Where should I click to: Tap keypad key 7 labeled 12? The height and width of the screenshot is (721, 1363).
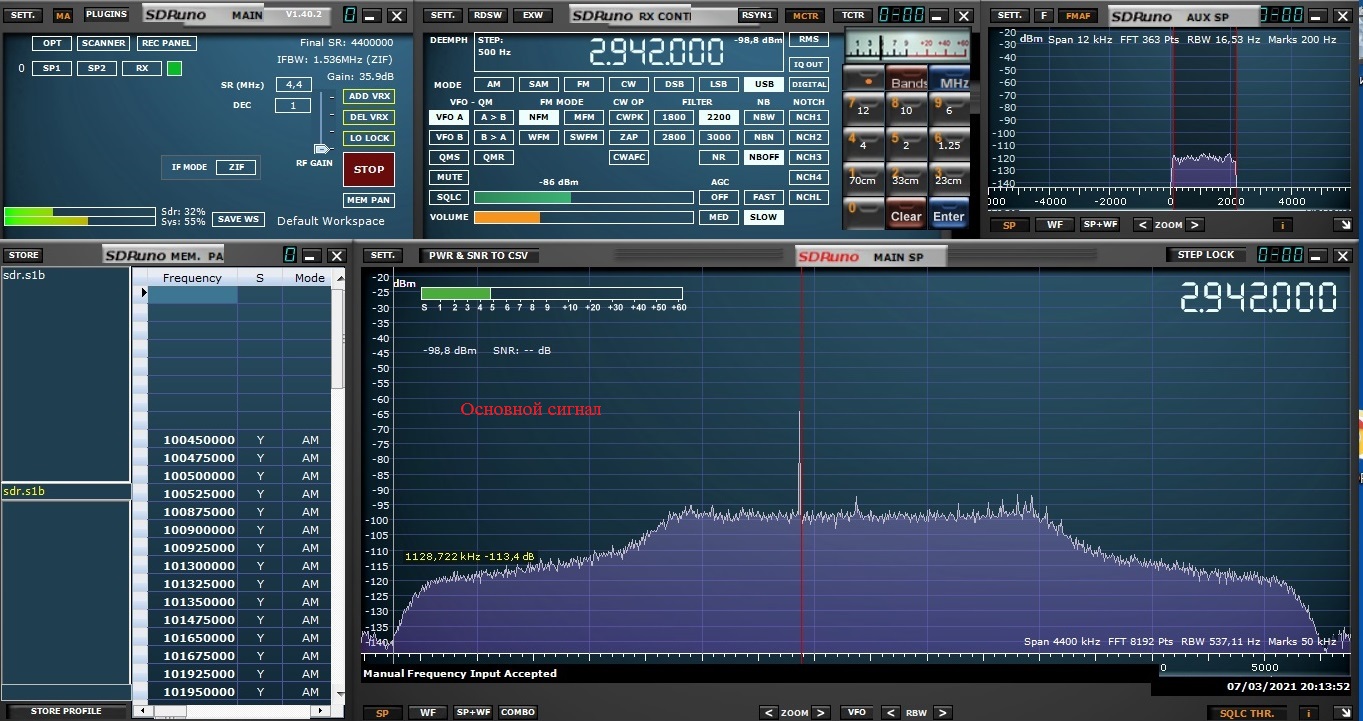(863, 109)
